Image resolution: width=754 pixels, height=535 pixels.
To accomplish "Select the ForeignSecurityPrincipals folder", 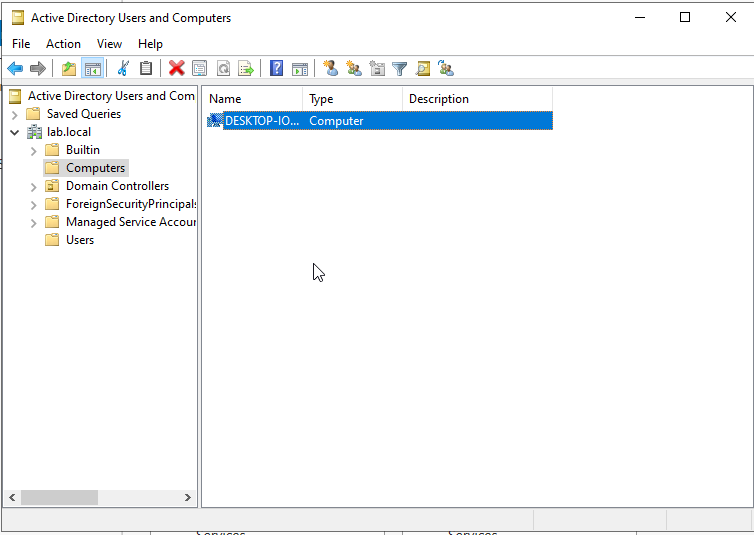I will tap(131, 204).
